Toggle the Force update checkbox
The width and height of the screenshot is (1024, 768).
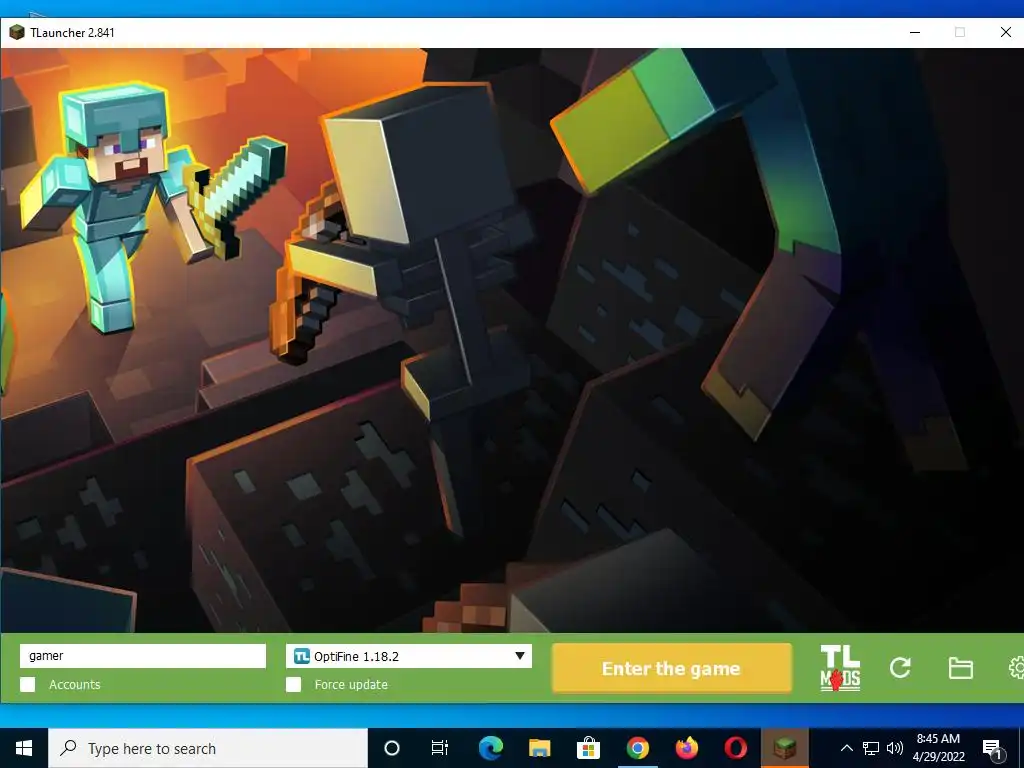click(x=293, y=684)
